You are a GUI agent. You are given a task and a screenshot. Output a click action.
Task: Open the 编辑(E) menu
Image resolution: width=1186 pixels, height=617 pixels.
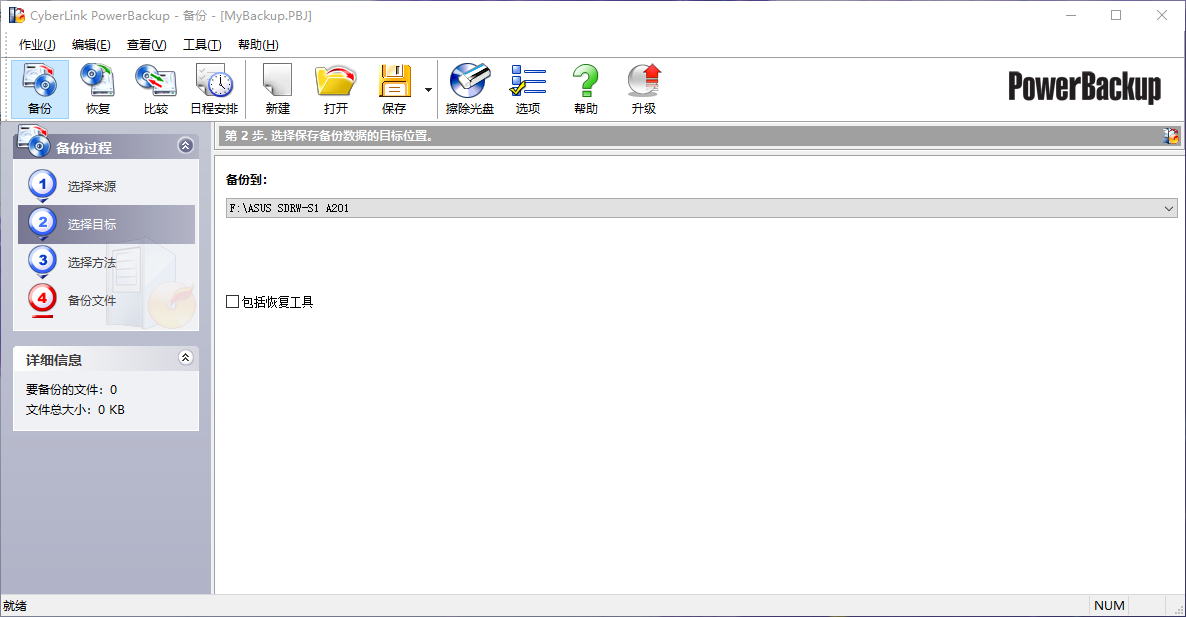[x=92, y=45]
